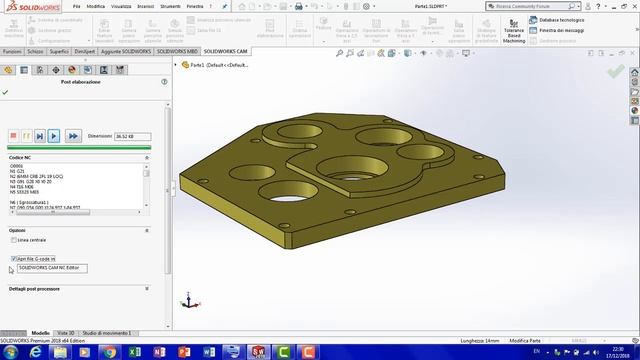The width and height of the screenshot is (640, 360).
Task: Open the Appearances sphere icon in task pane
Action: pos(635,111)
